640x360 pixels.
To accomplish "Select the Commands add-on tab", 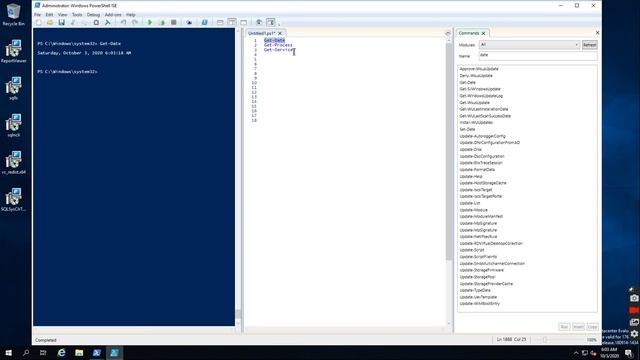I will pyautogui.click(x=469, y=33).
